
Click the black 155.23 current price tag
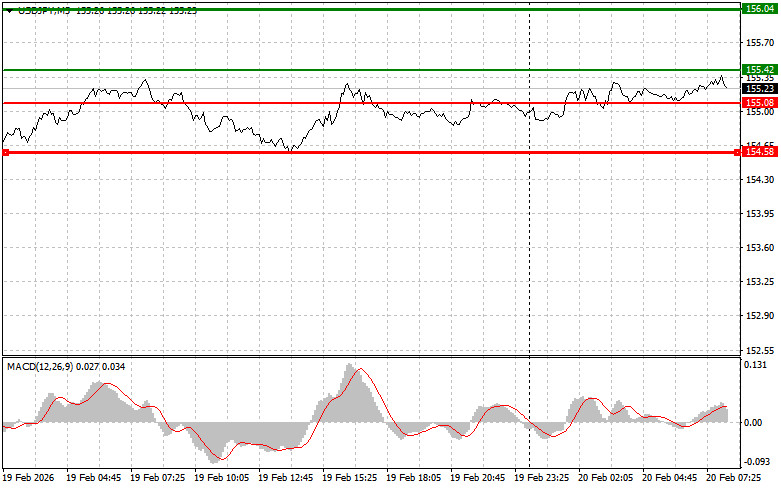pos(759,89)
